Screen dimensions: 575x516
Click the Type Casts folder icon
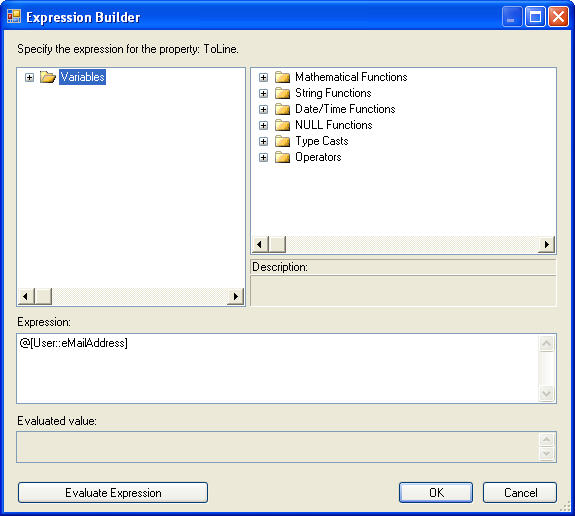282,141
